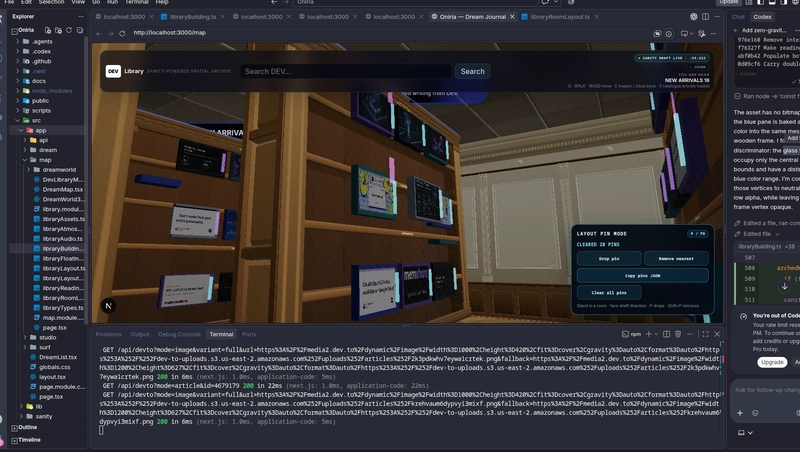Create a new file in the Explorer
The image size is (800, 452).
[x=47, y=30]
